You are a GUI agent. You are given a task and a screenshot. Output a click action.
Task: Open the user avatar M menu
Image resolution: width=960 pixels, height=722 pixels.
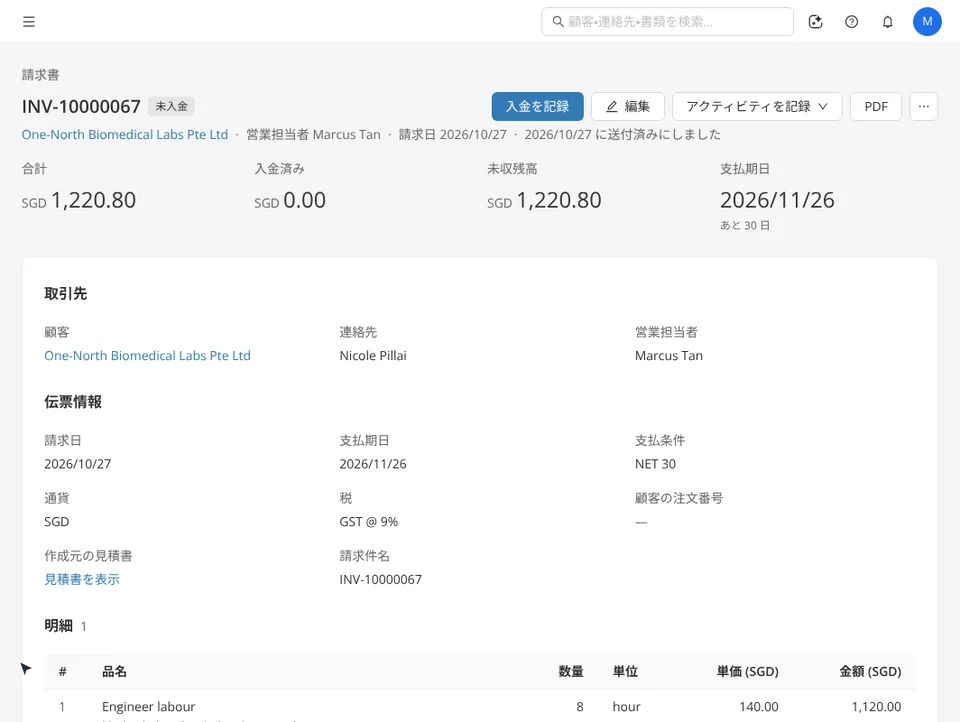click(928, 22)
